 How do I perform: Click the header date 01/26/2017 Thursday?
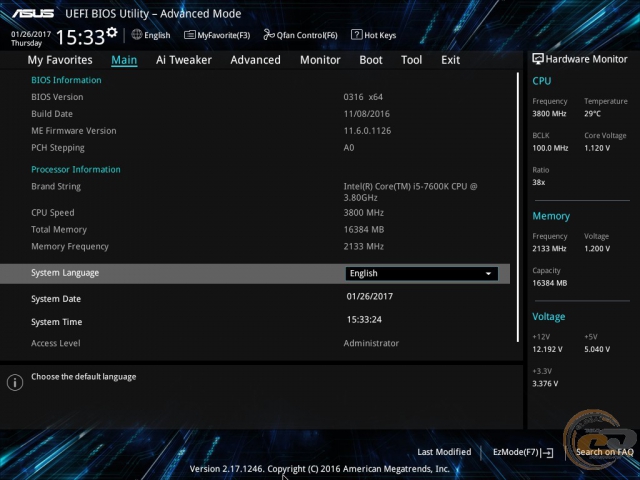(31, 38)
